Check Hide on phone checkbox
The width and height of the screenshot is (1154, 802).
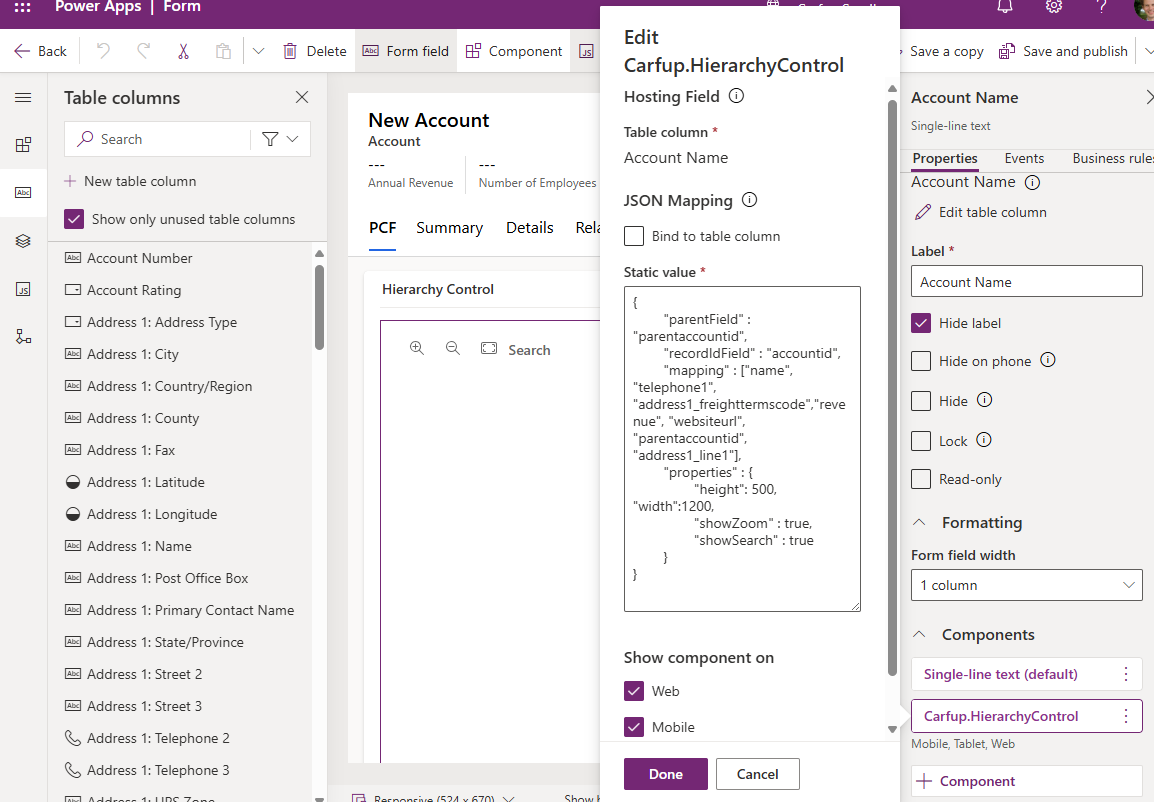(x=921, y=361)
